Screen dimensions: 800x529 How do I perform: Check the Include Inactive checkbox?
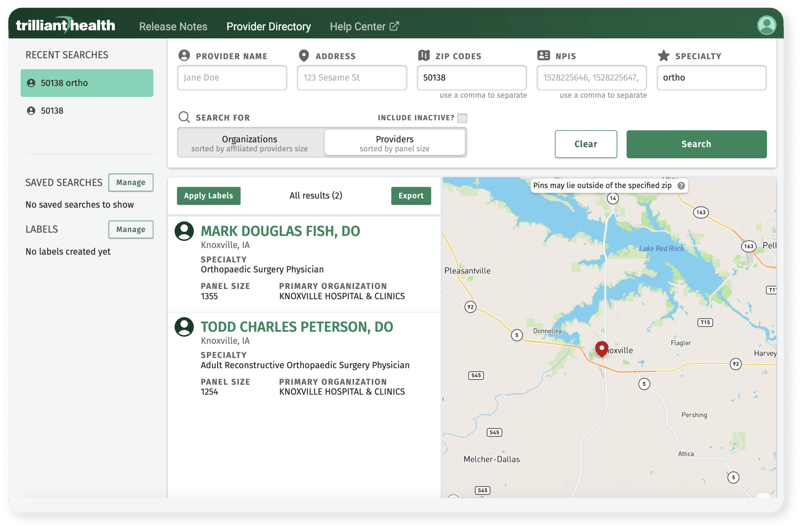point(462,118)
